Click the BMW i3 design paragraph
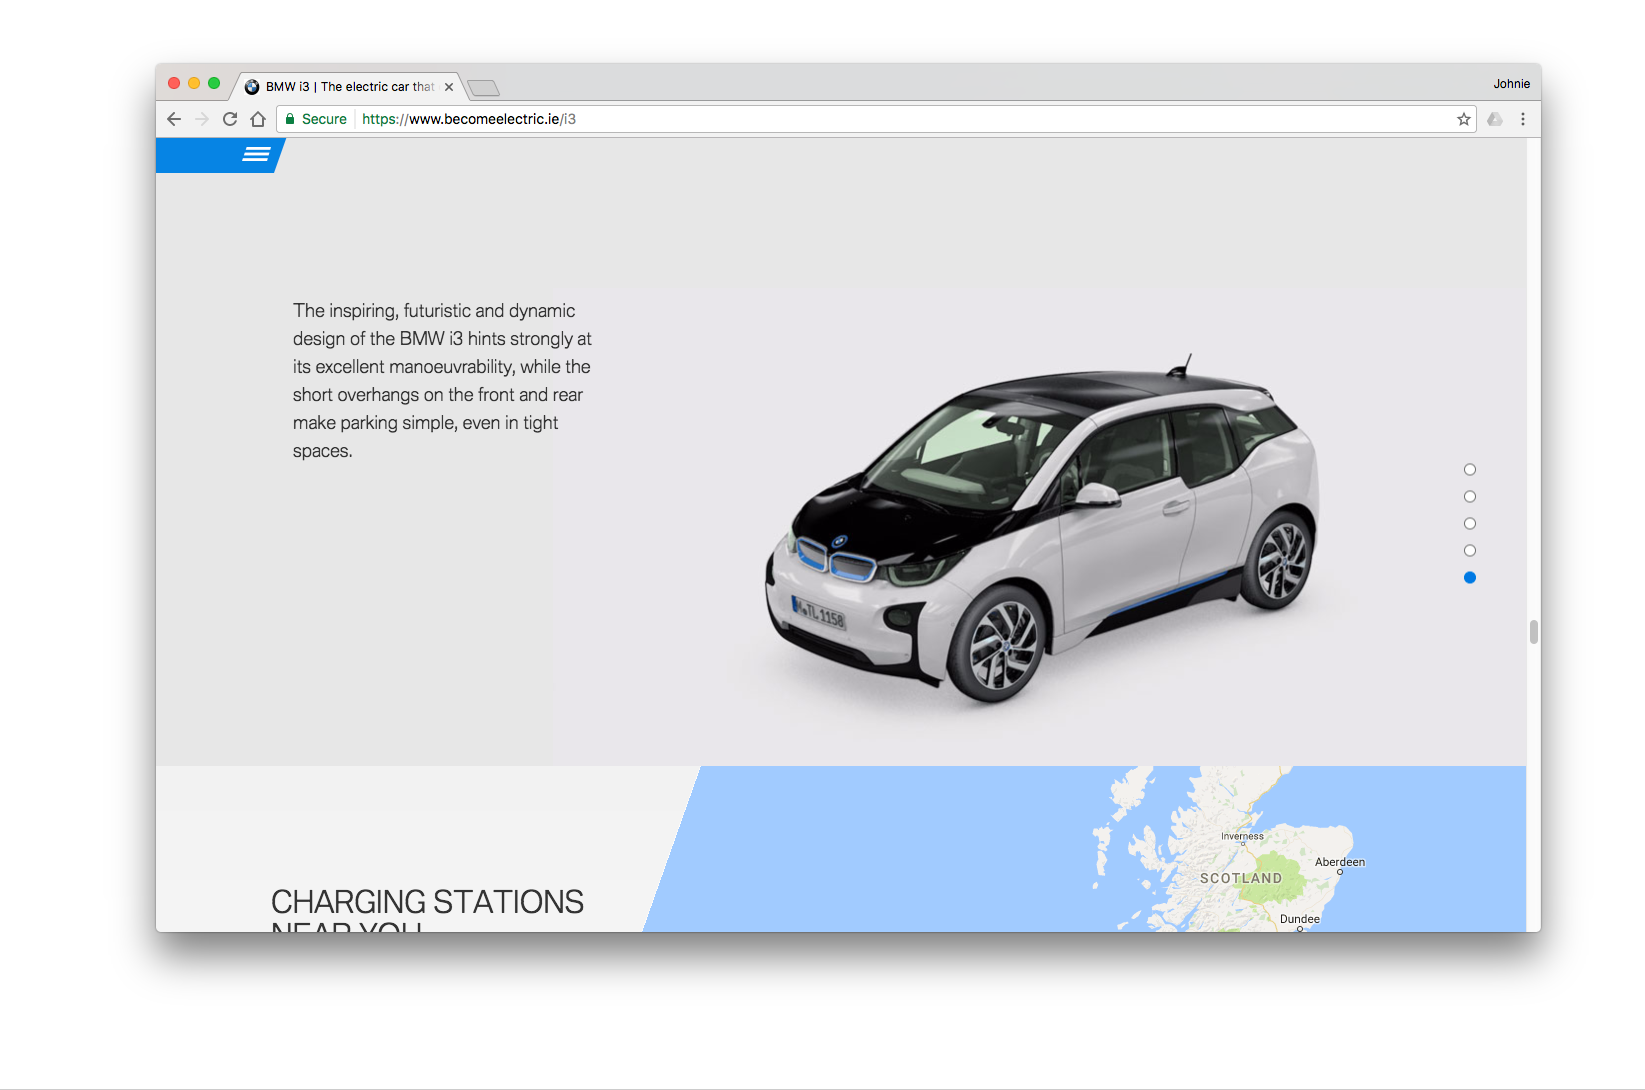The width and height of the screenshot is (1645, 1090). 442,381
